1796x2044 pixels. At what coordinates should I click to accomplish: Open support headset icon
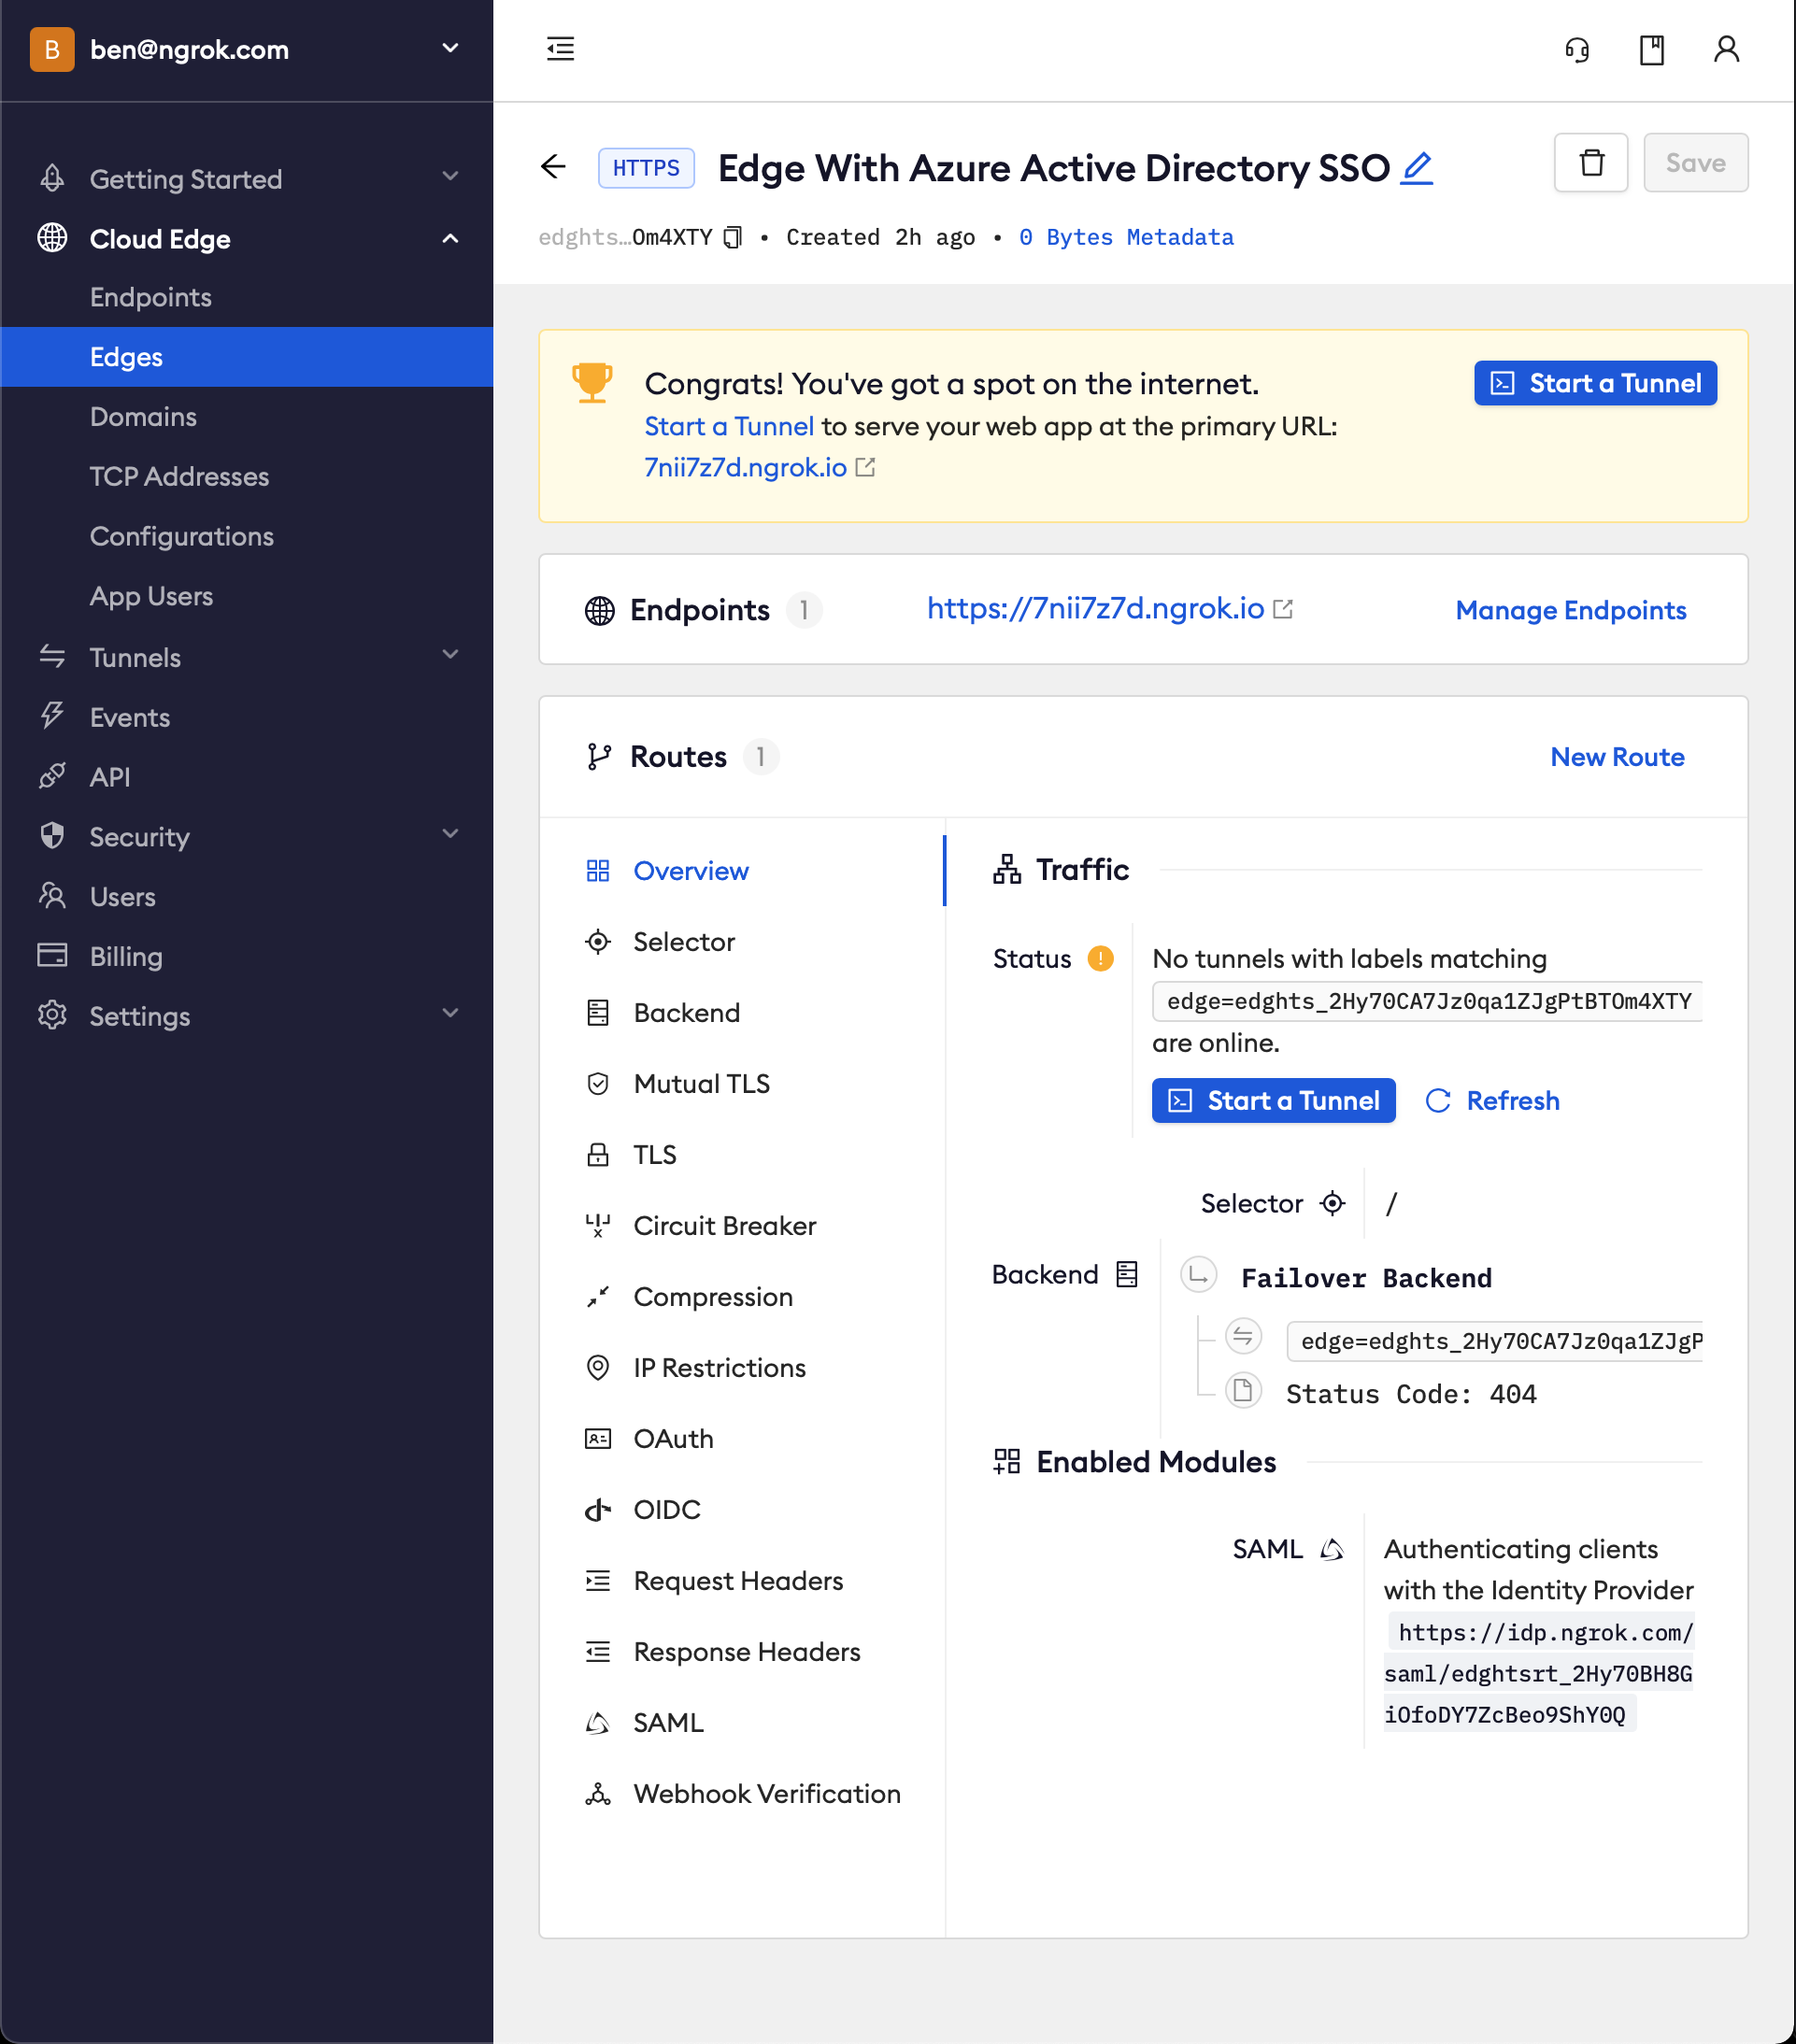1577,49
